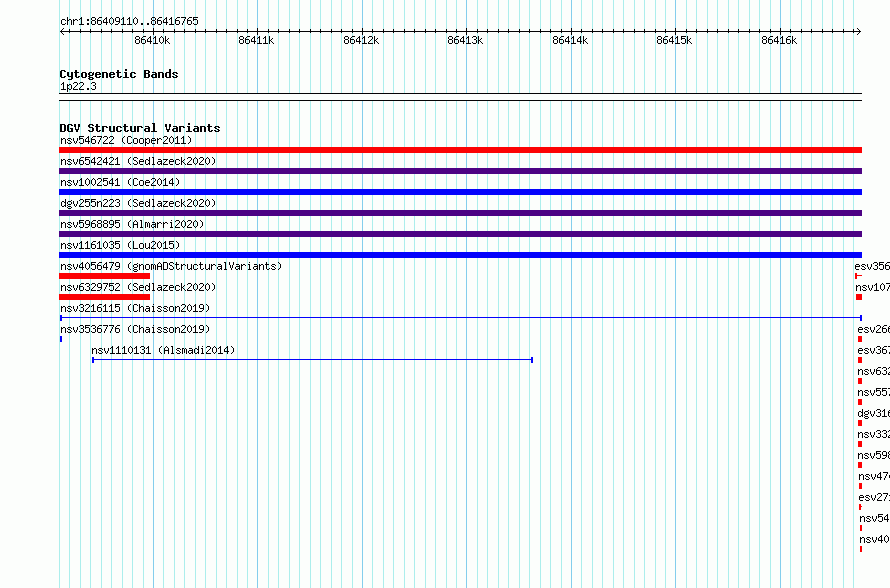Screen dimensions: 890x588
Task: Select the 1p22.3 band label
Action: coord(78,86)
